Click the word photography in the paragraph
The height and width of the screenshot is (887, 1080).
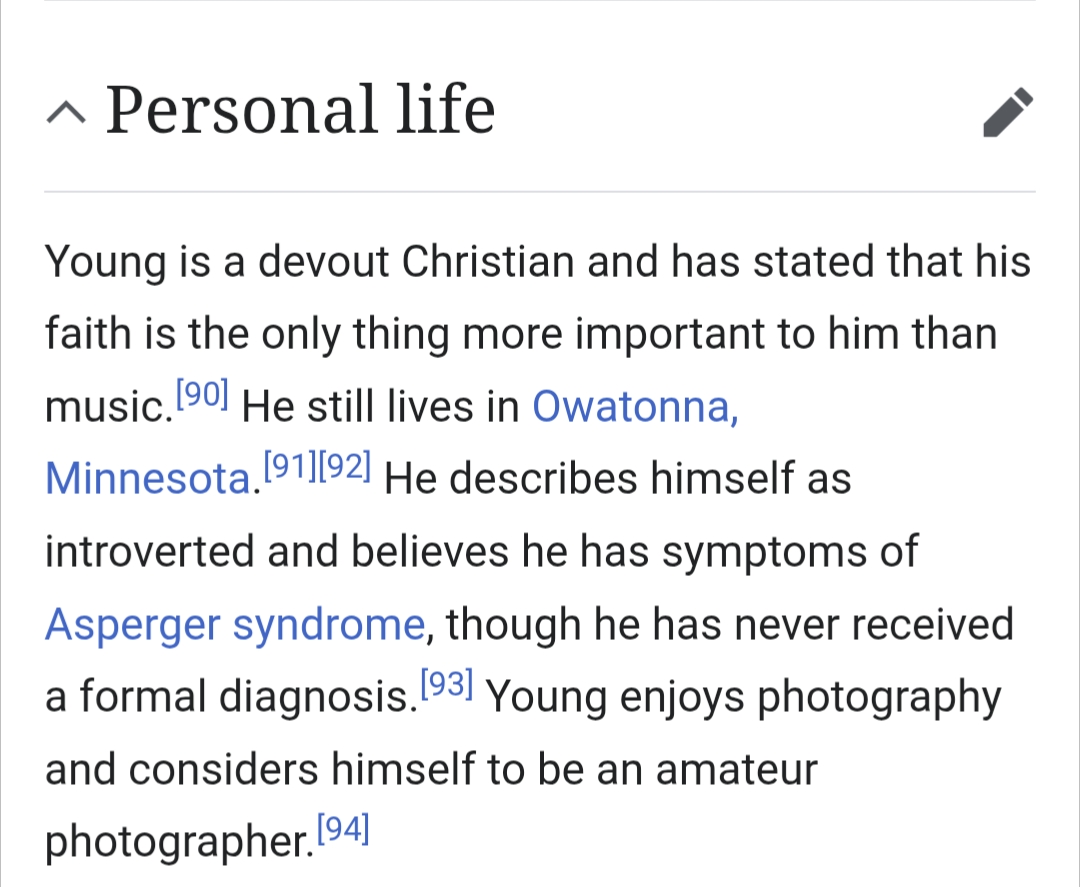point(879,698)
